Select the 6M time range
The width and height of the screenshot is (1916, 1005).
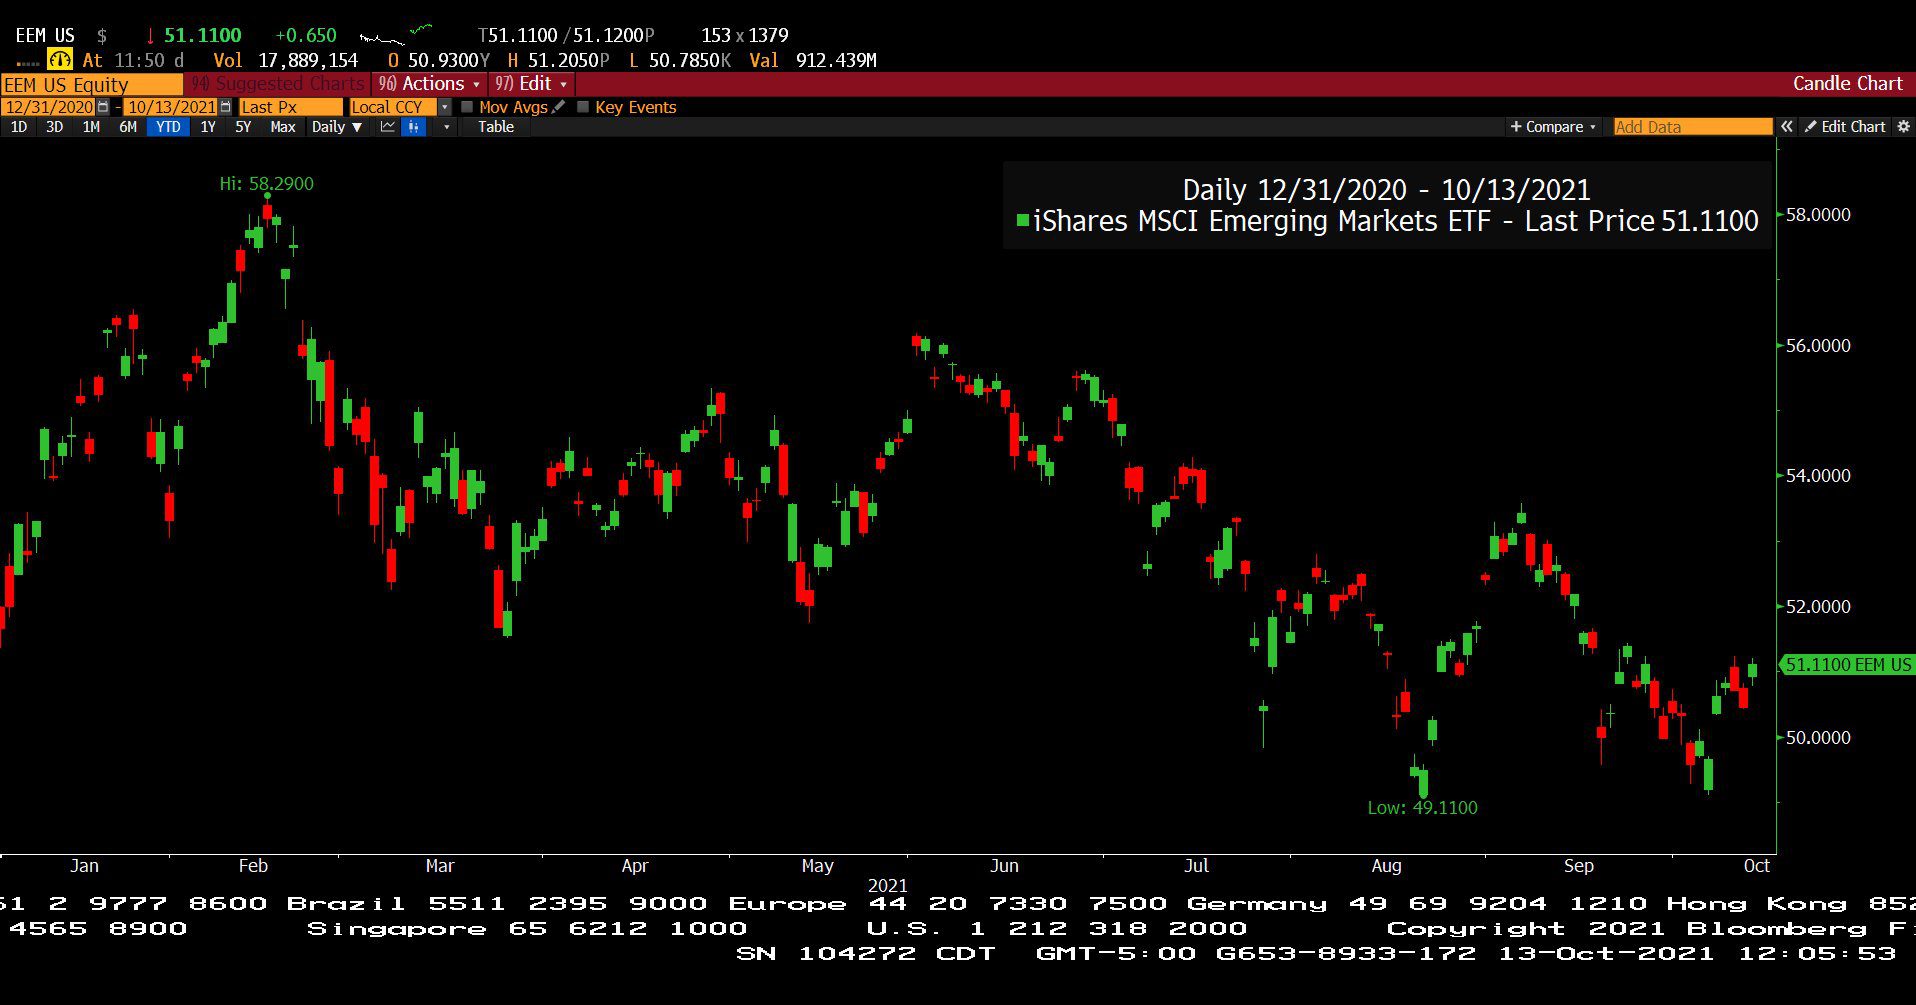[x=128, y=127]
